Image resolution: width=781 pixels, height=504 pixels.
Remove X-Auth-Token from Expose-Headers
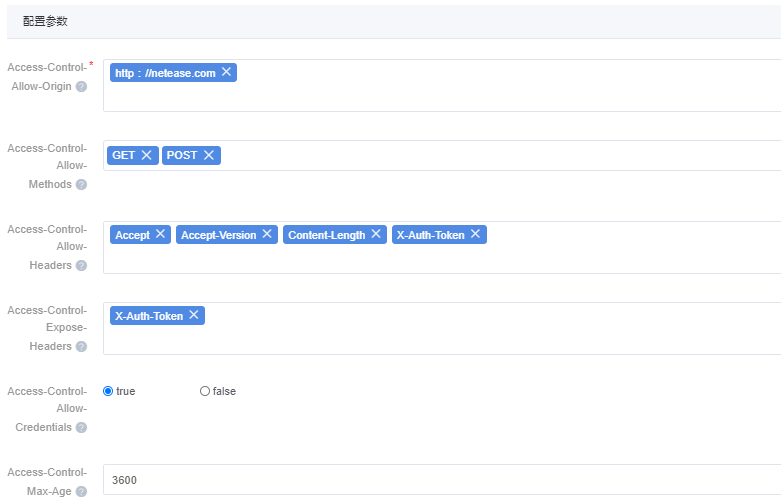tap(194, 315)
